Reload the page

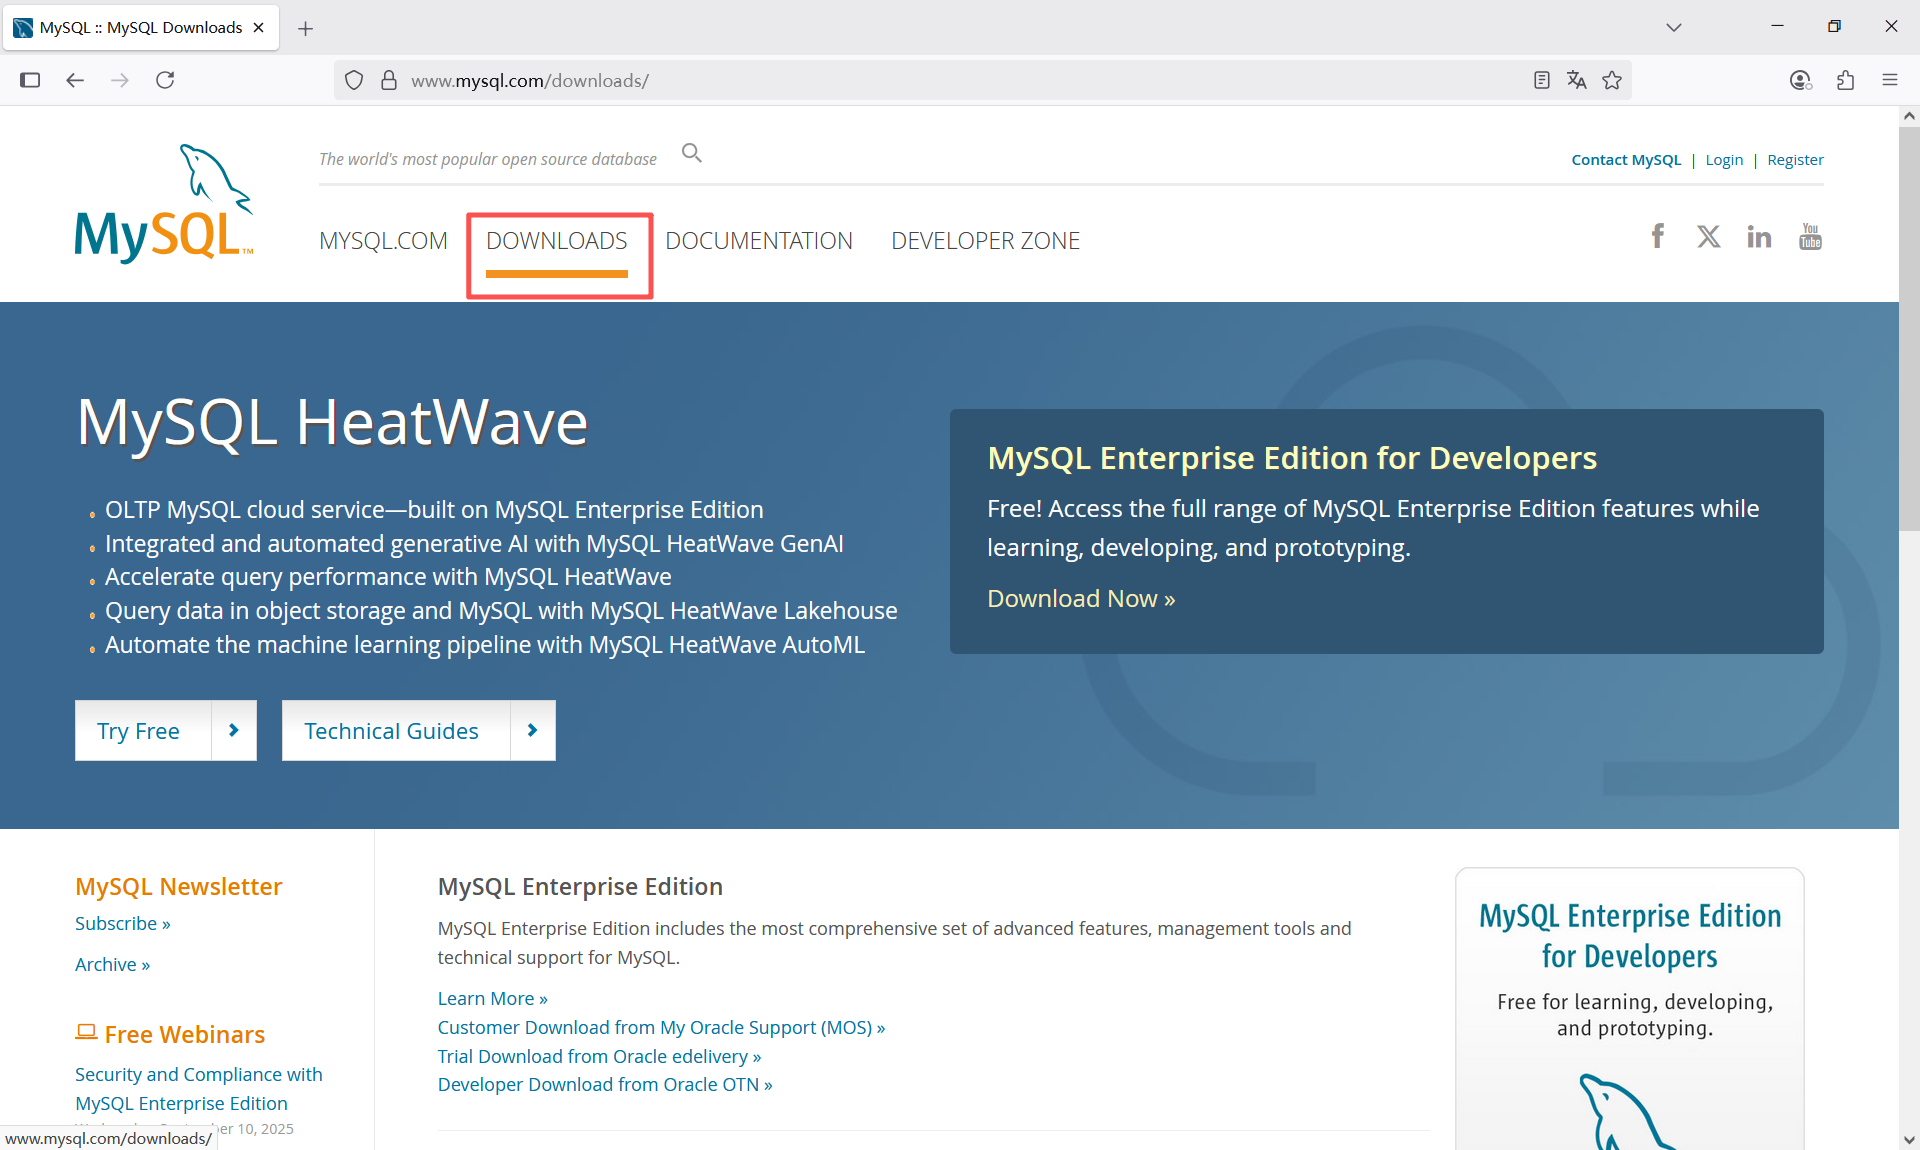tap(166, 80)
